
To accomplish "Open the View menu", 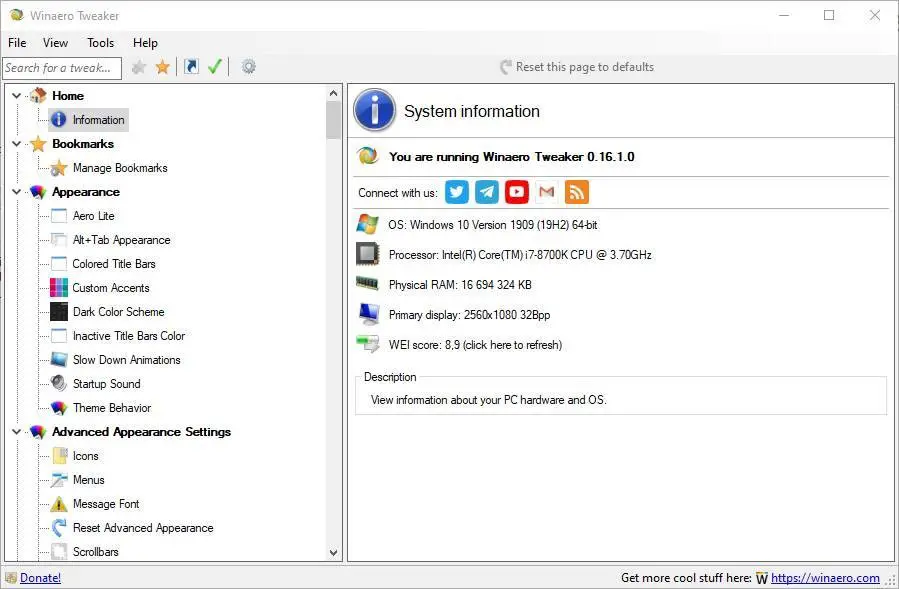I will tap(55, 43).
